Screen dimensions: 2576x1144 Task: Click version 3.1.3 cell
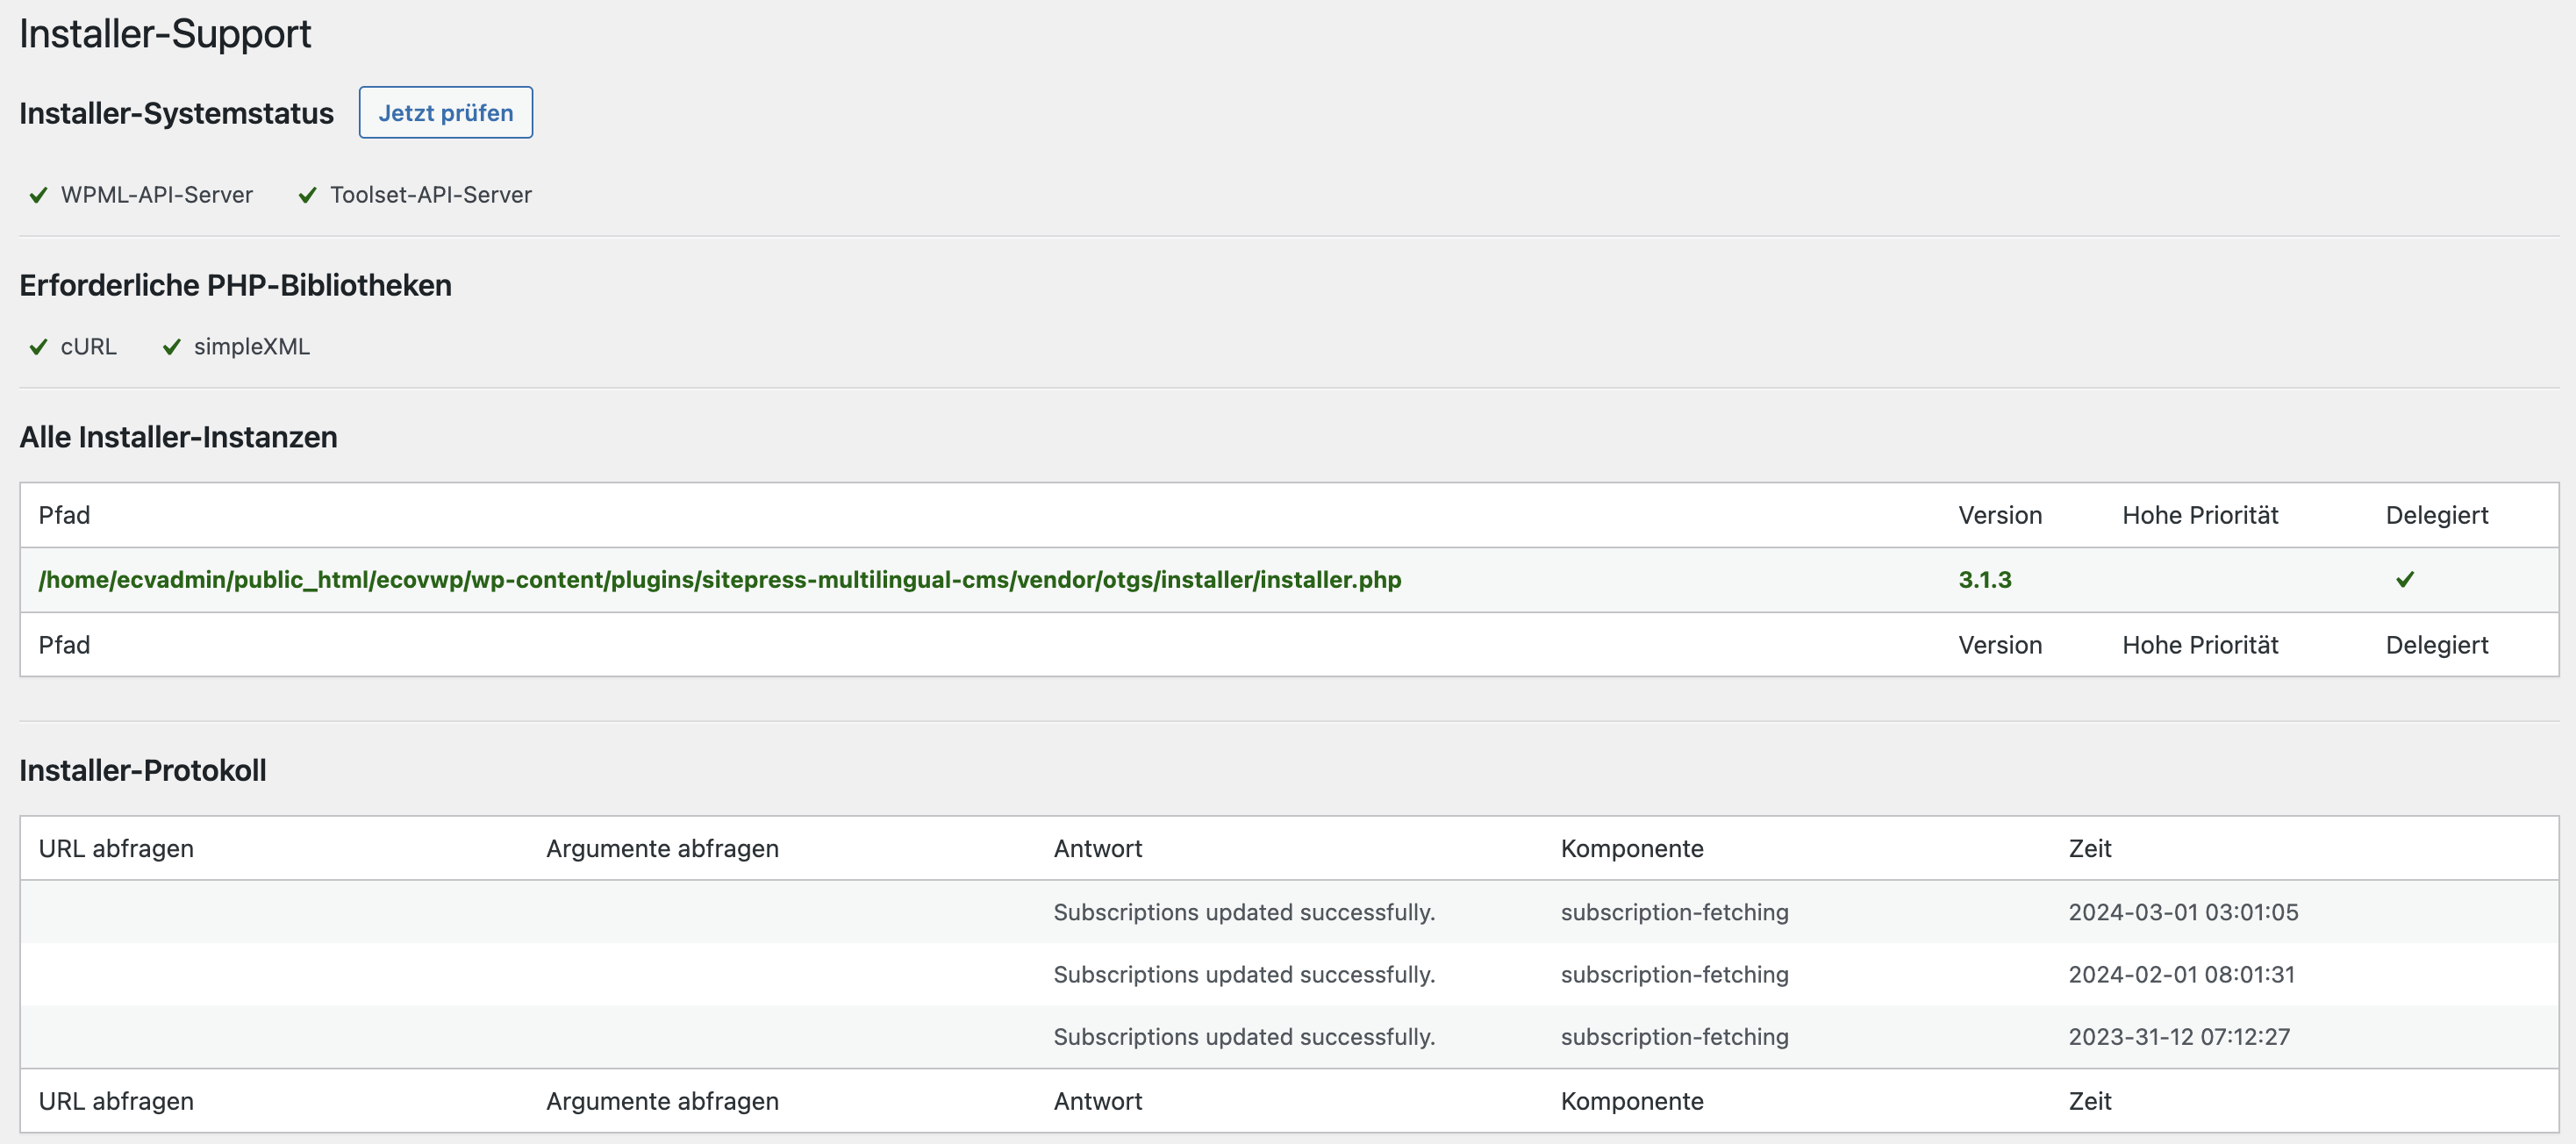pyautogui.click(x=1985, y=580)
